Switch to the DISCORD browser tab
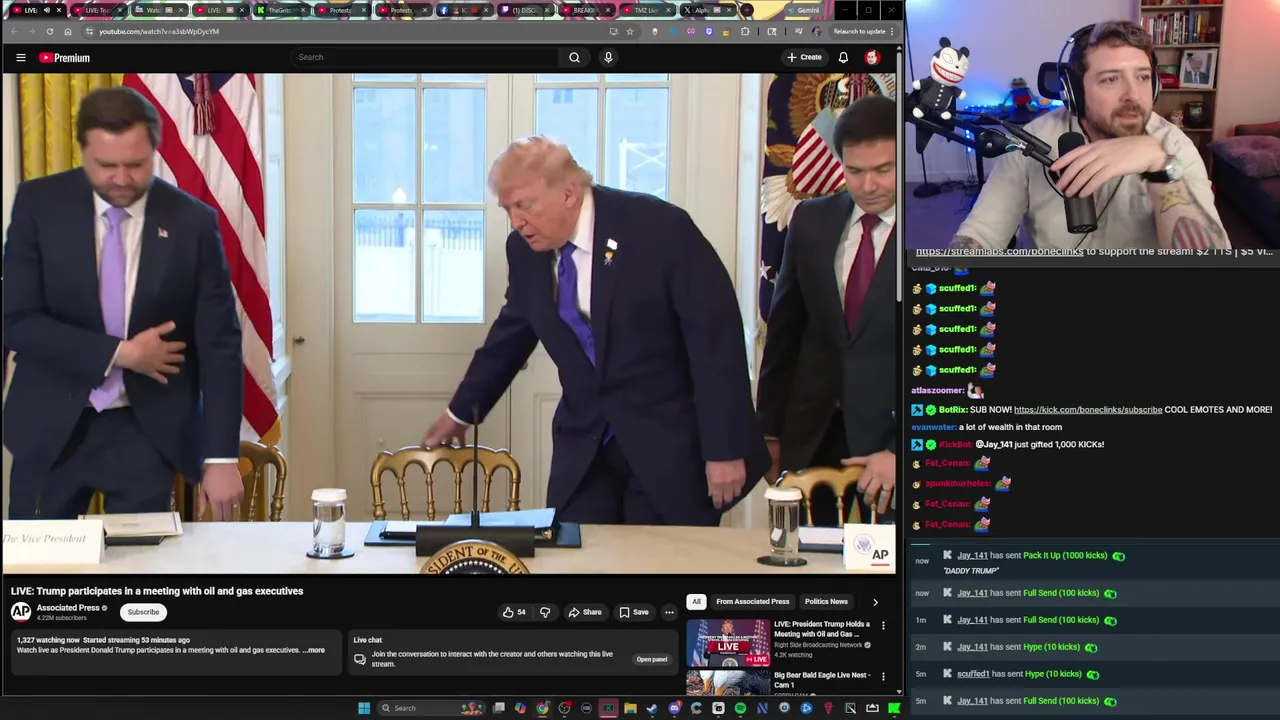 (x=524, y=10)
